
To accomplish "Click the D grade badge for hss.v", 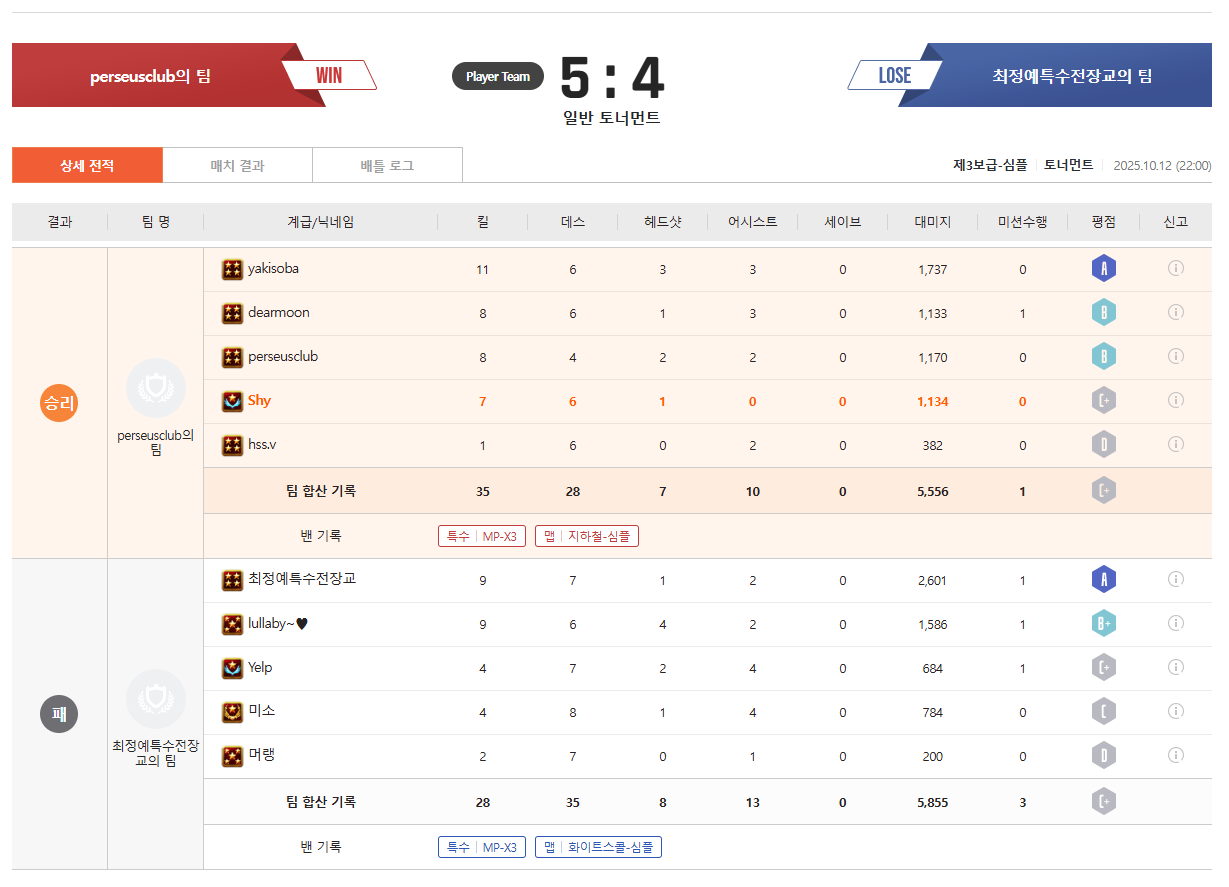I will click(1104, 445).
